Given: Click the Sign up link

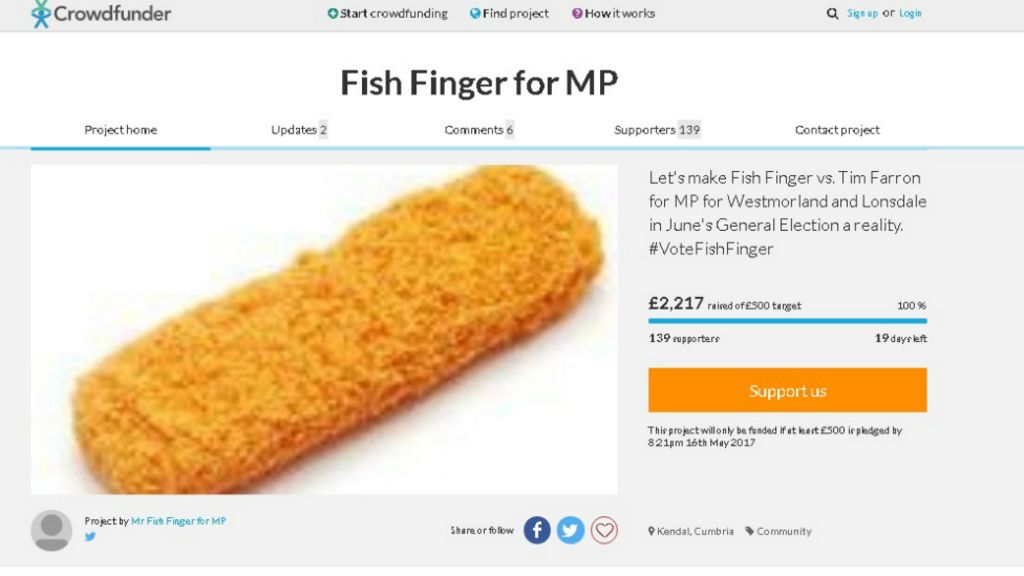Looking at the screenshot, I should (862, 14).
